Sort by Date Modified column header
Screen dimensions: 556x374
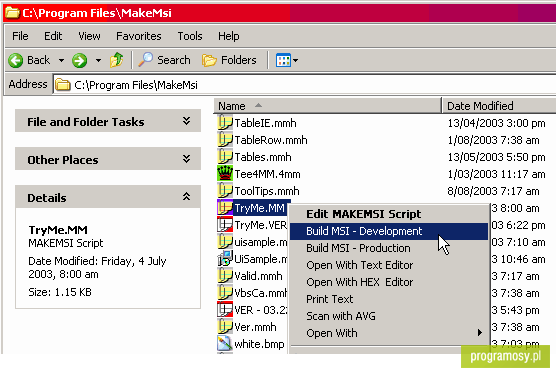coord(499,106)
